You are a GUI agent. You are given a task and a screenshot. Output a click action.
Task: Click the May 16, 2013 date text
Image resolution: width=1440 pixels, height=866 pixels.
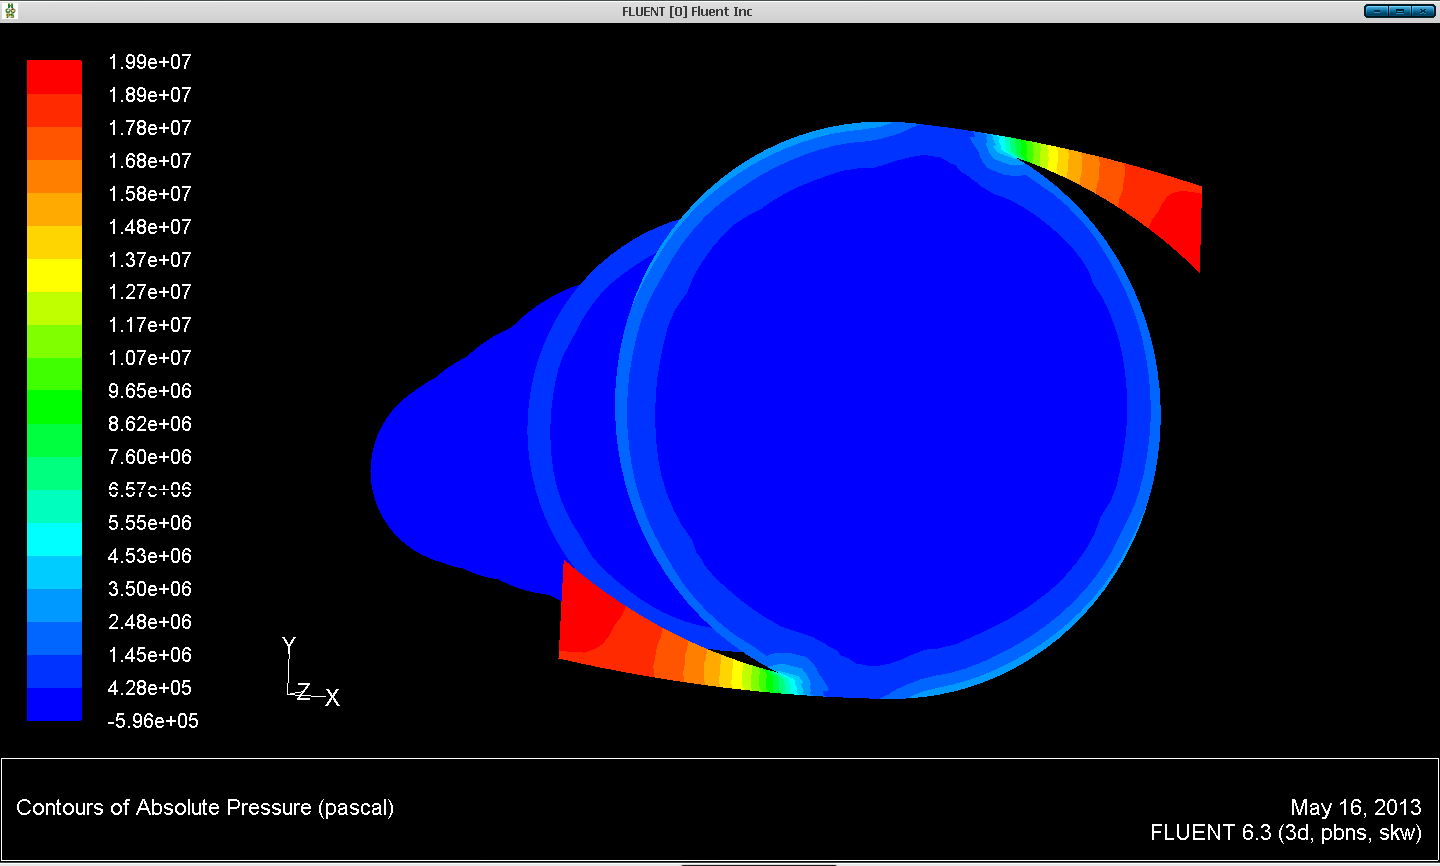click(1355, 808)
